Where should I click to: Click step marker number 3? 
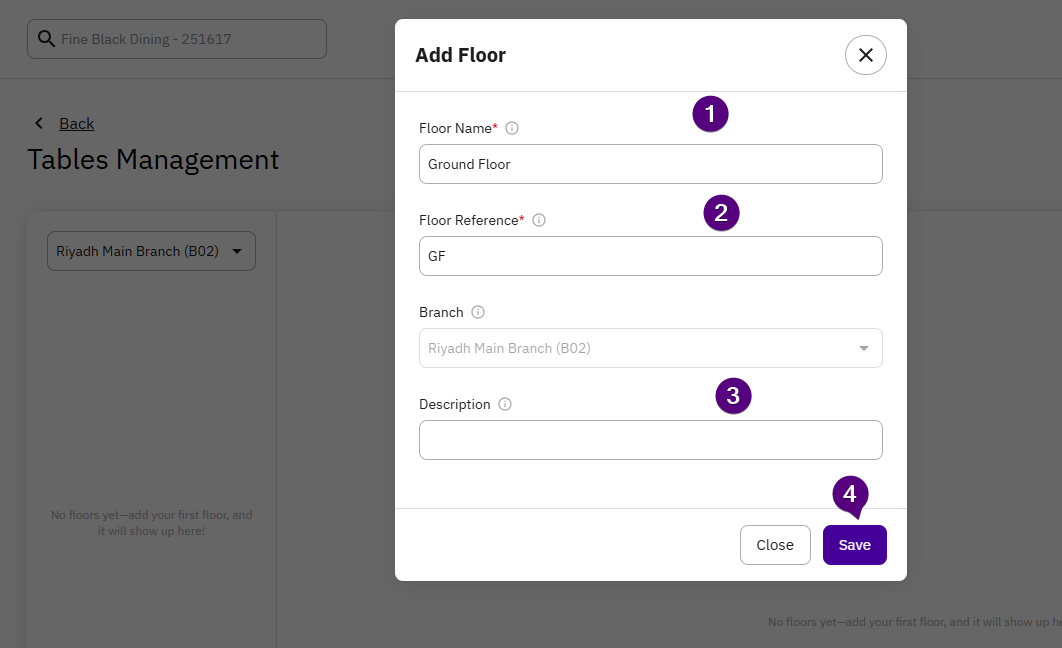[733, 396]
